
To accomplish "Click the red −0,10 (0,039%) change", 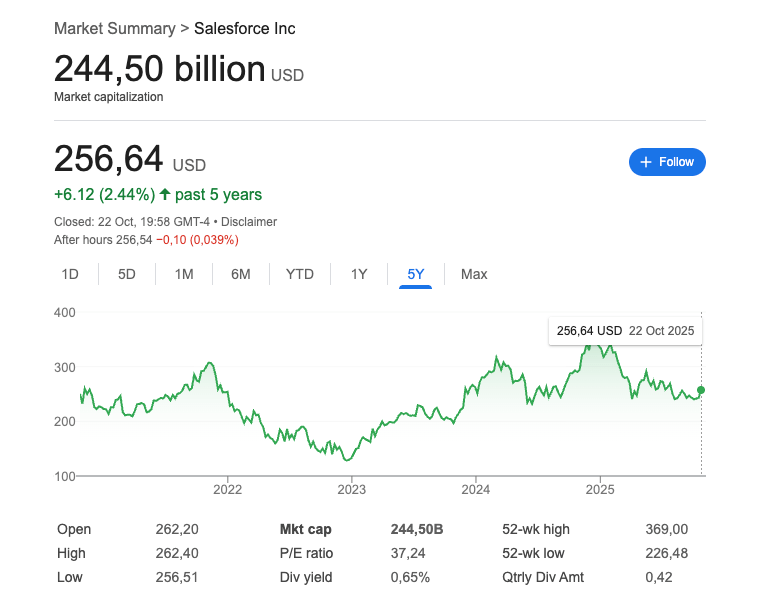I will (197, 240).
